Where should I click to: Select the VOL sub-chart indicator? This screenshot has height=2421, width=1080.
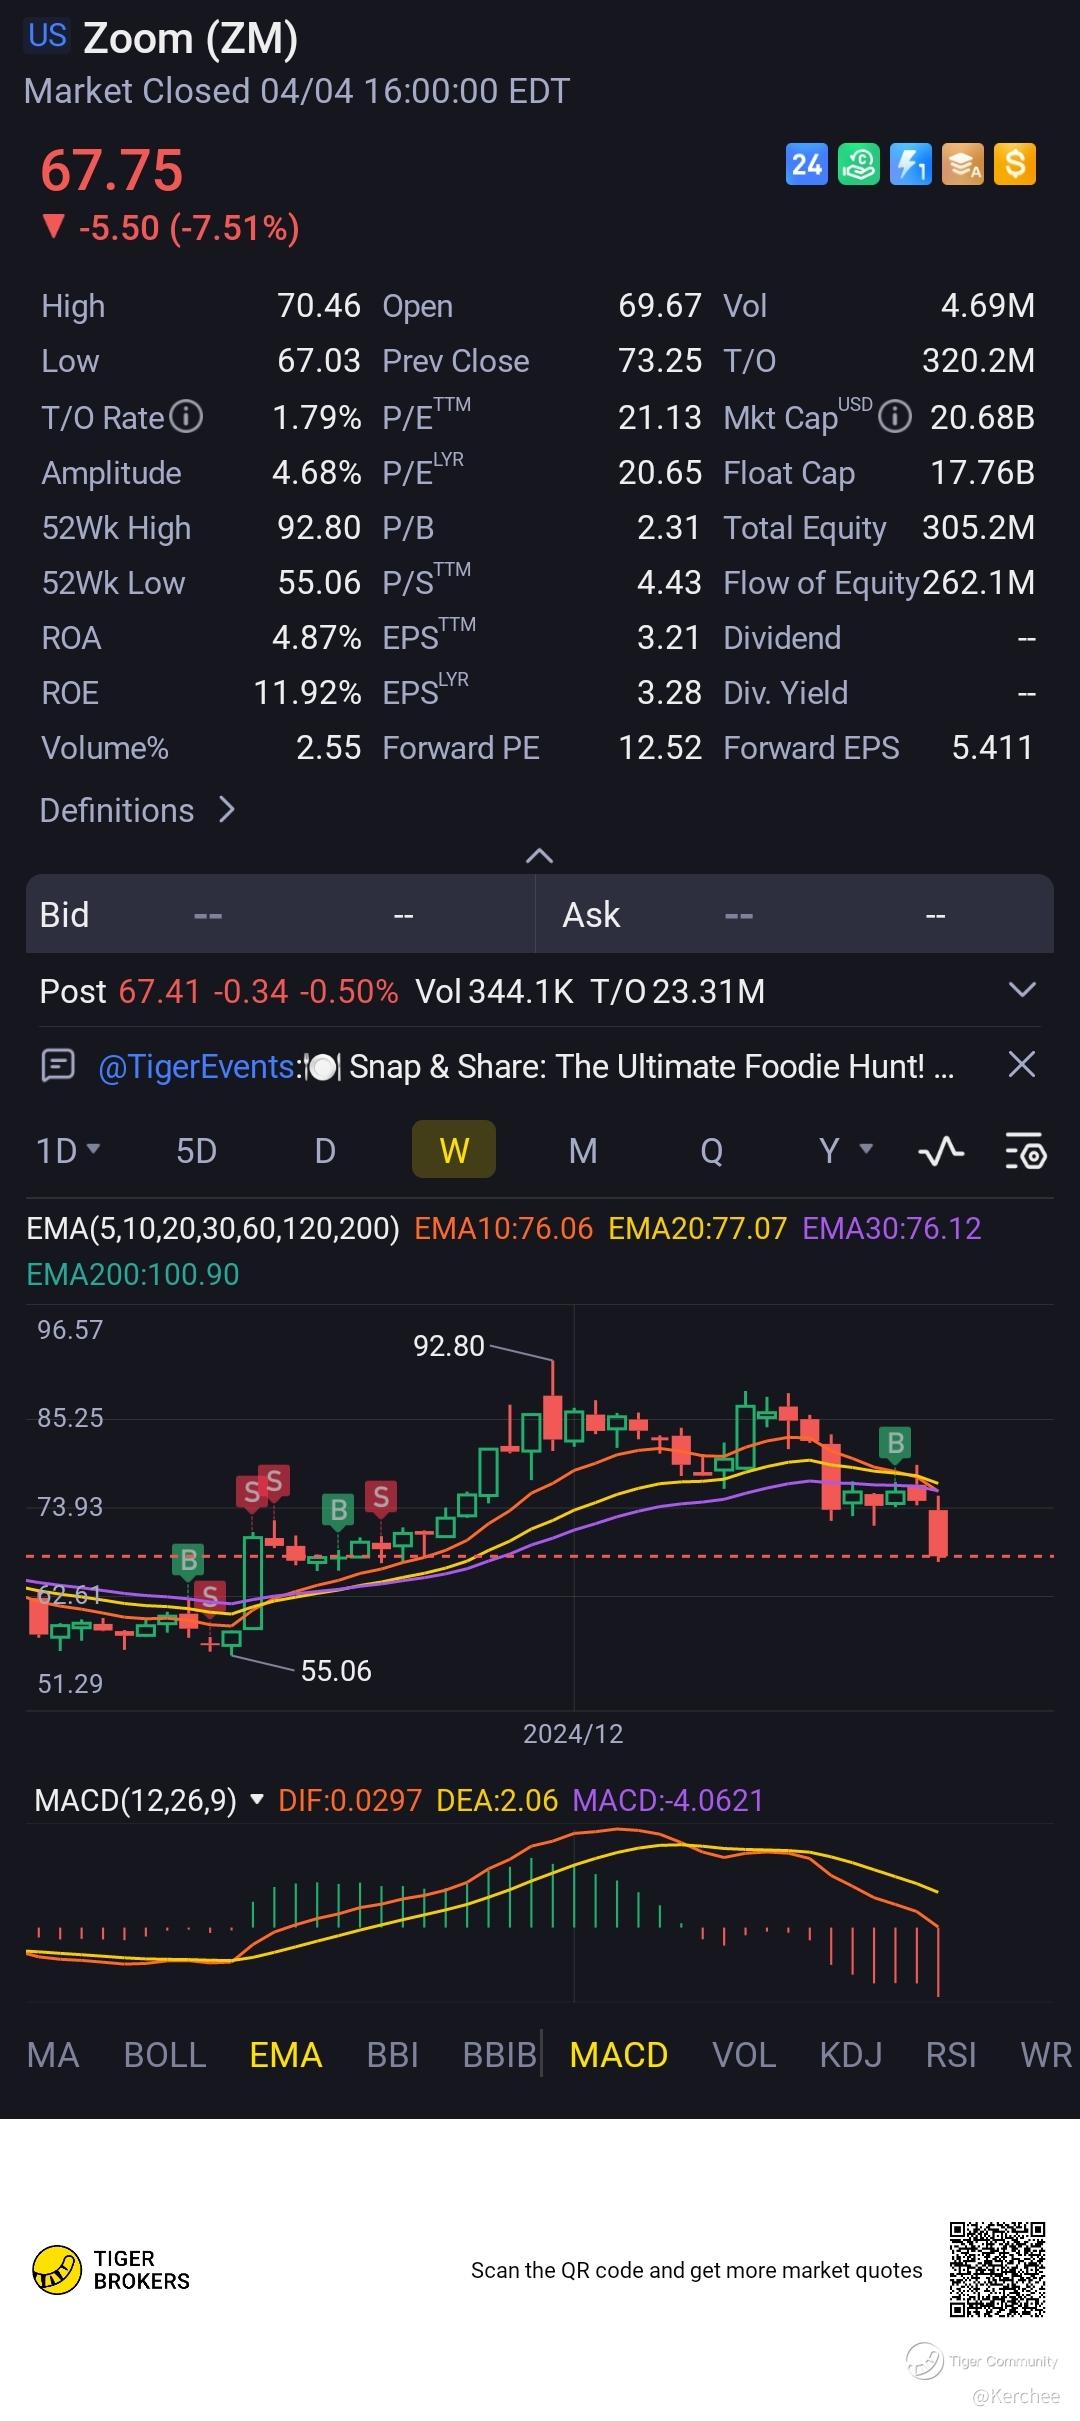[744, 2054]
